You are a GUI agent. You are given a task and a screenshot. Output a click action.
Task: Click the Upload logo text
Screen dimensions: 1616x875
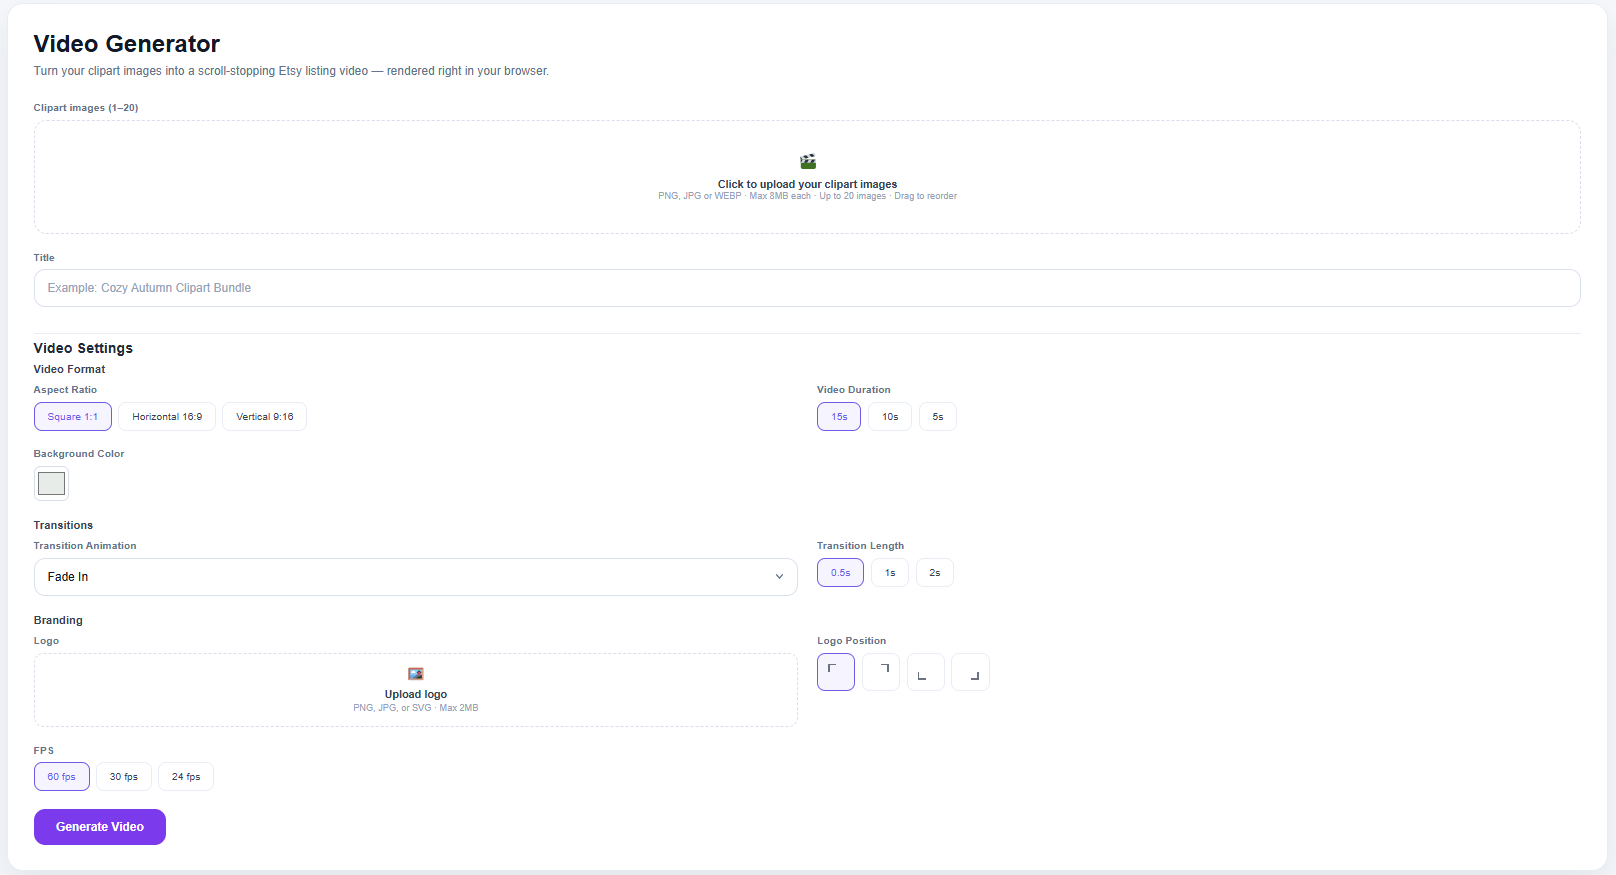[x=416, y=694]
